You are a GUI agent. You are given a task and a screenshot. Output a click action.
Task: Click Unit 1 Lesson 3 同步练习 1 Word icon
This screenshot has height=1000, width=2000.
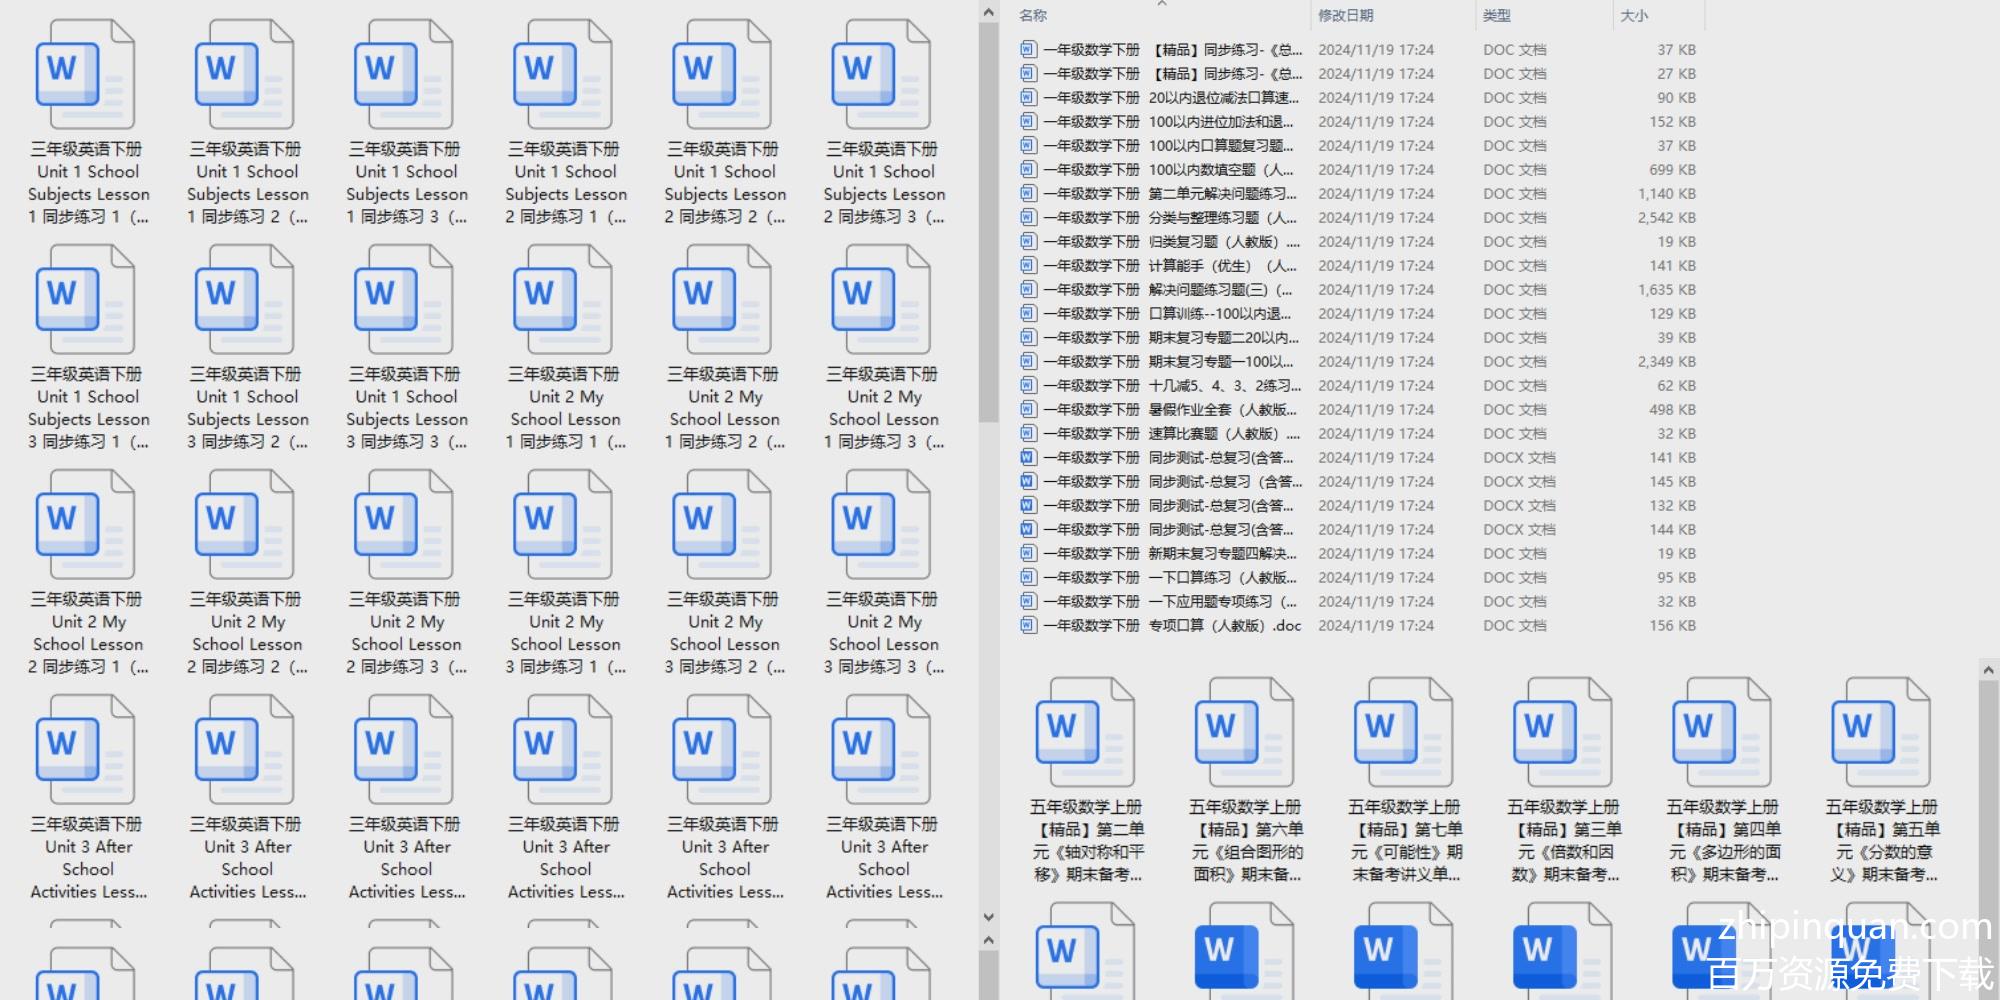(85, 300)
